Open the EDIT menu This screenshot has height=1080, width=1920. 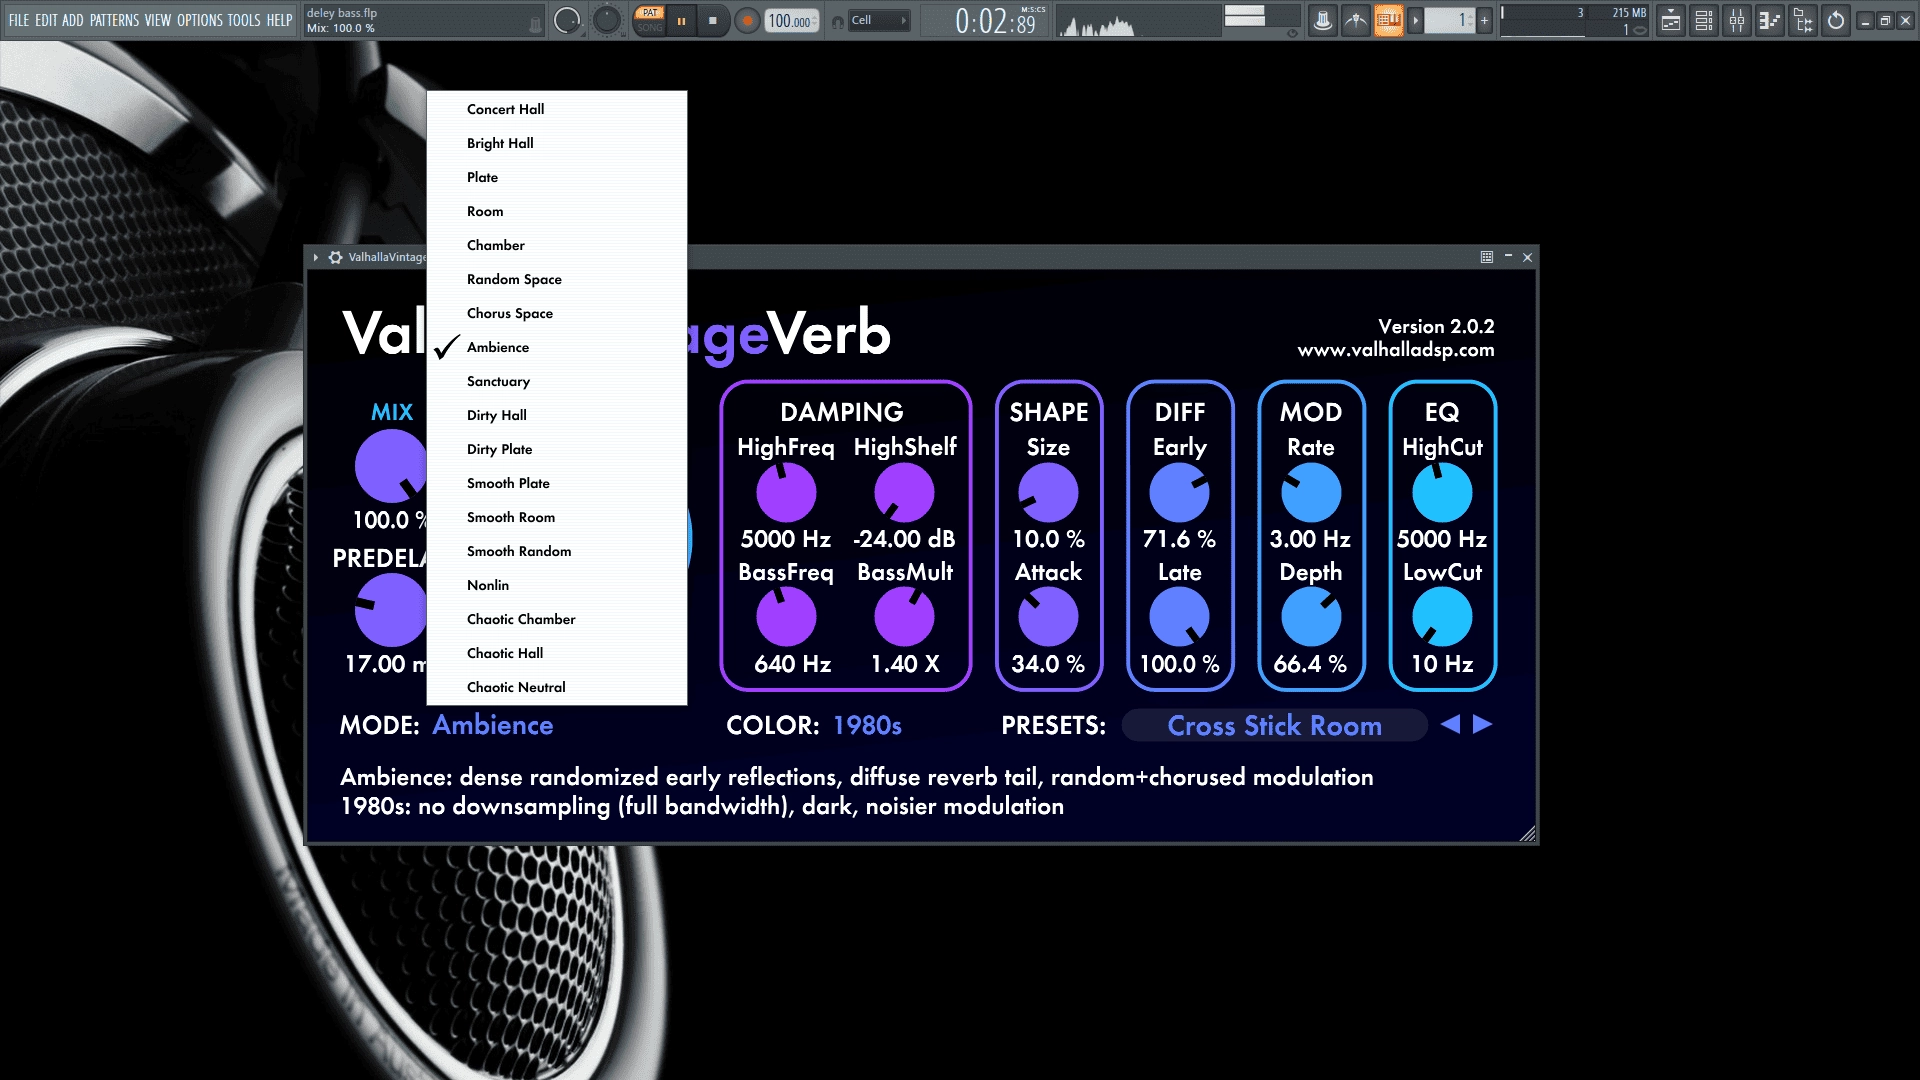(x=46, y=20)
